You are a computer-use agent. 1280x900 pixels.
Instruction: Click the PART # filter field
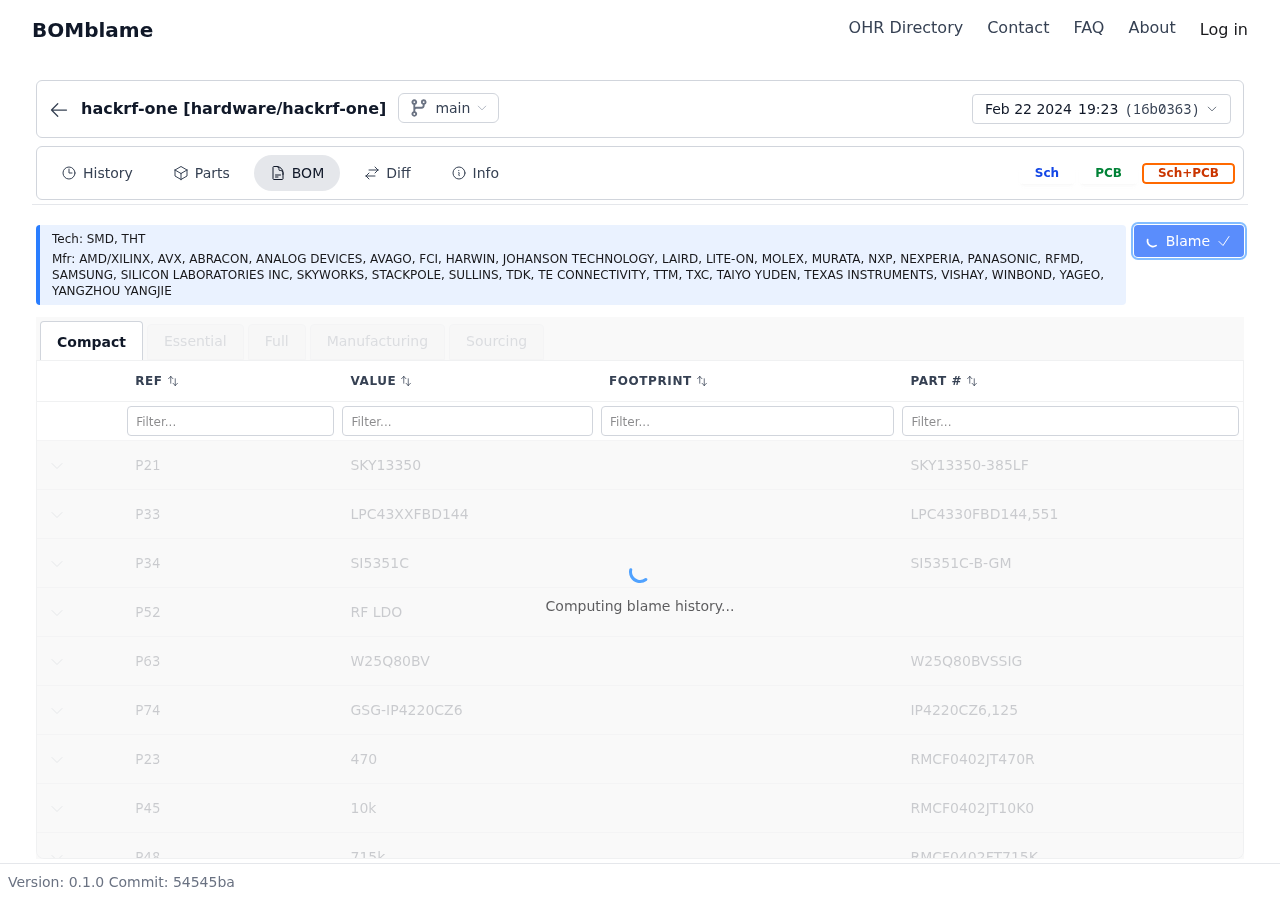(1070, 421)
